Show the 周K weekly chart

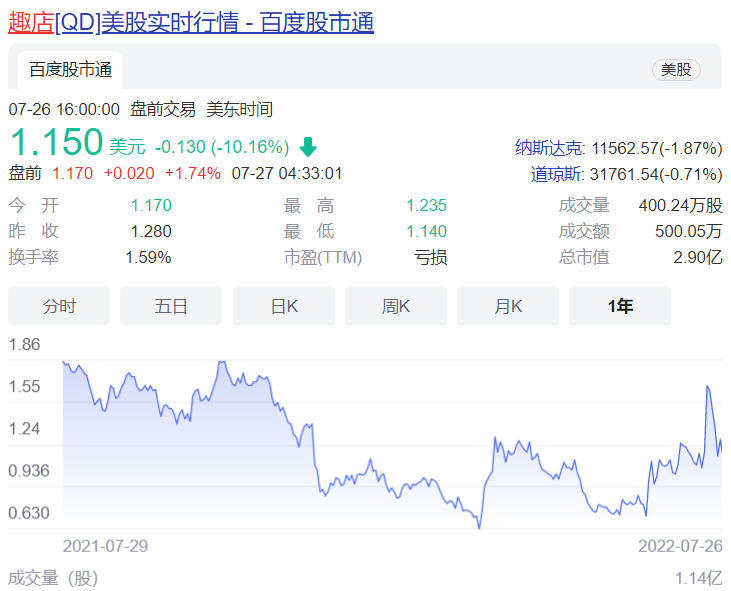coord(396,306)
